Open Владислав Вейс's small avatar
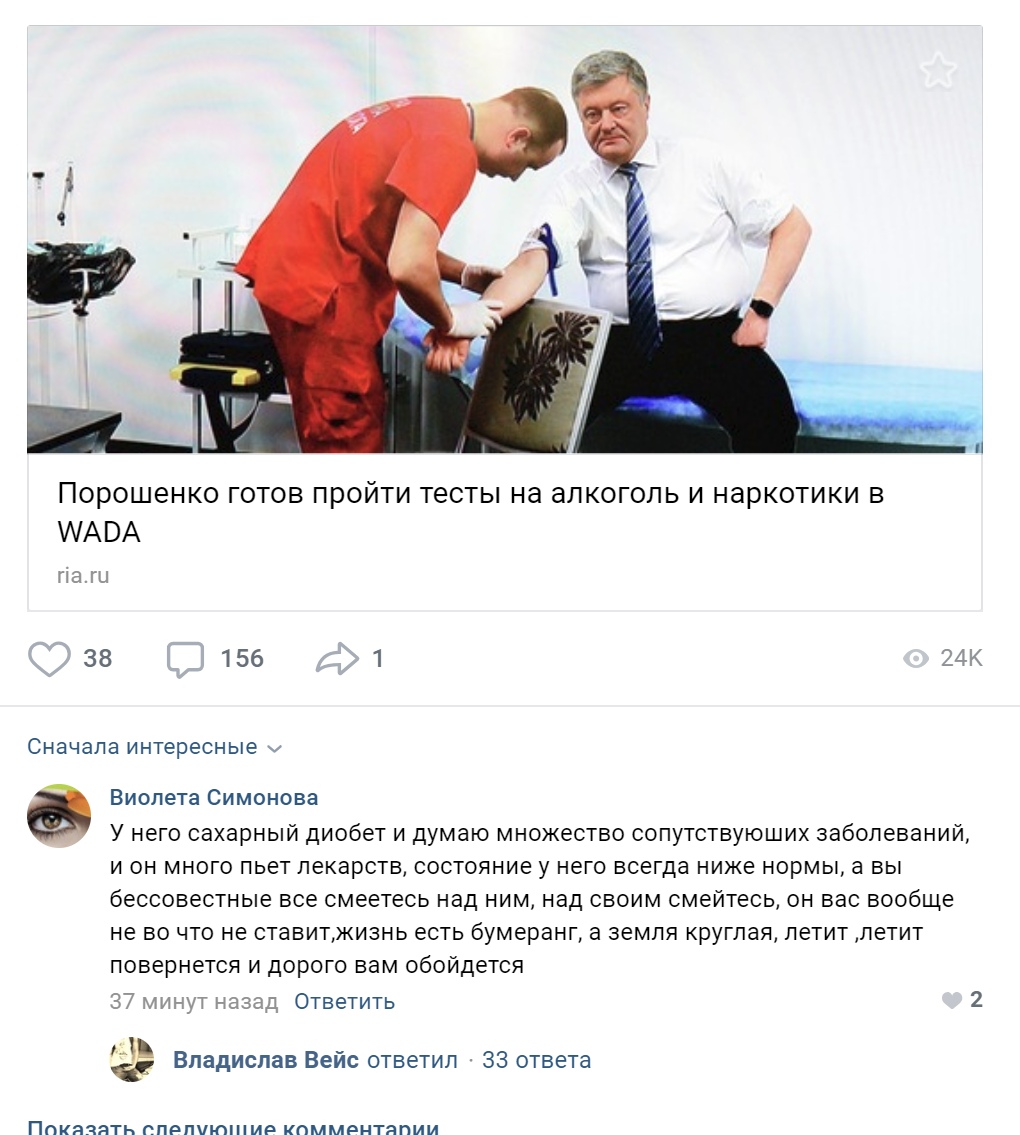The width and height of the screenshot is (1020, 1135). click(x=132, y=1060)
